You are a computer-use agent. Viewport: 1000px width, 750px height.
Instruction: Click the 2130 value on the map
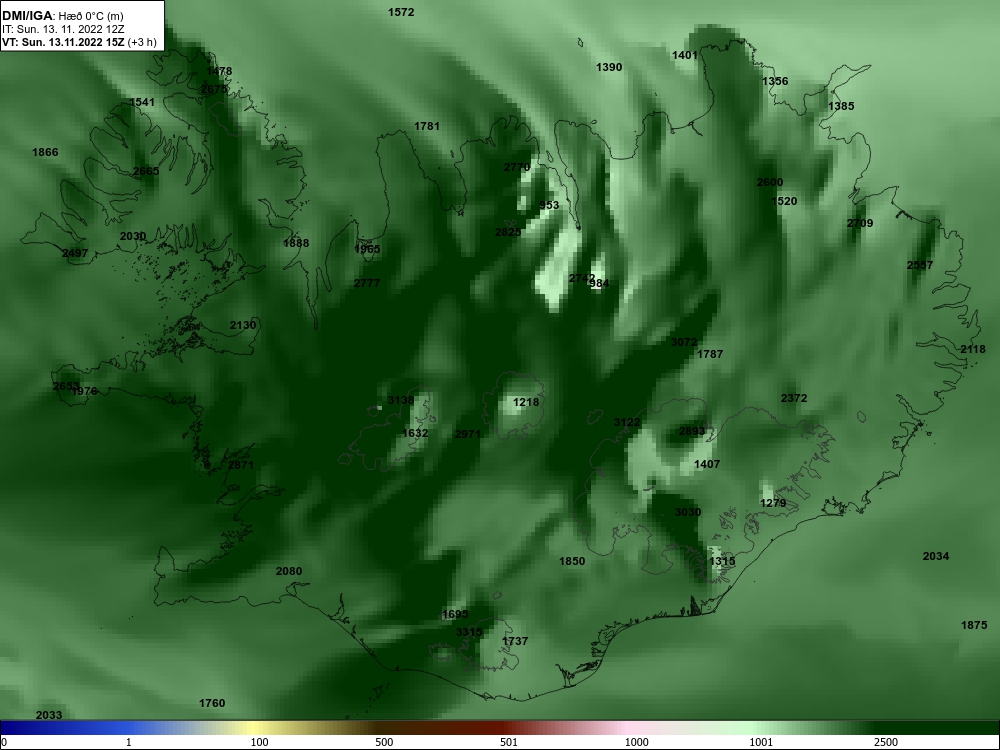[243, 325]
